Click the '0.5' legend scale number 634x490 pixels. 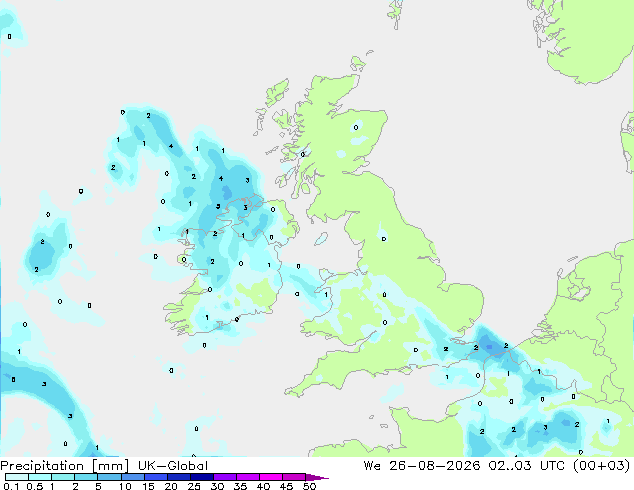click(x=35, y=486)
